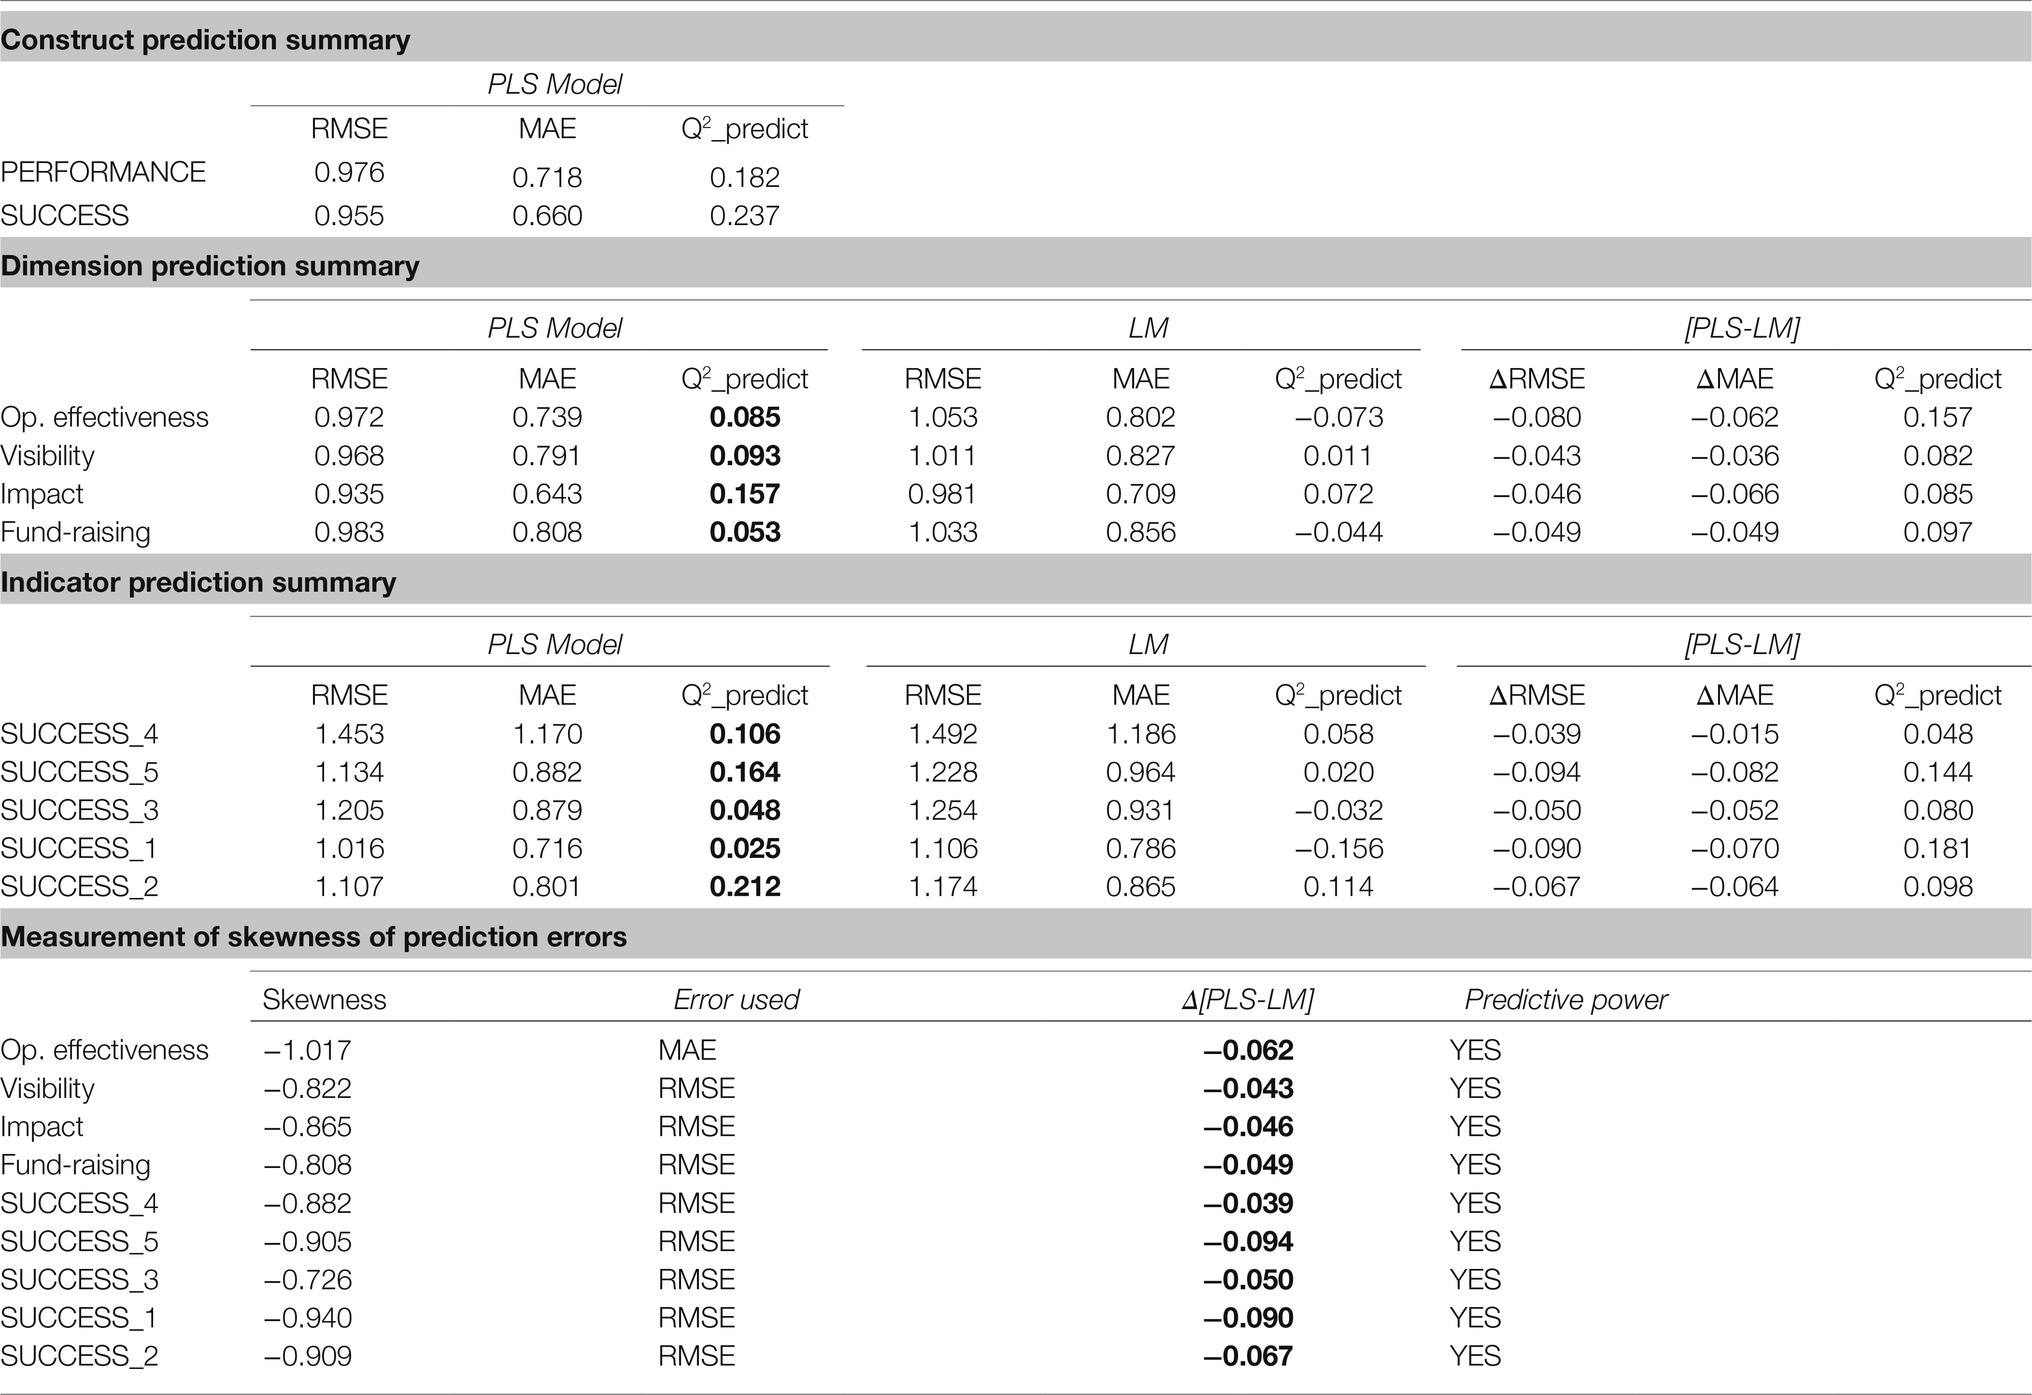Click the SUCCESS construct row label
Viewport: 2032px width, 1395px height.
(65, 216)
